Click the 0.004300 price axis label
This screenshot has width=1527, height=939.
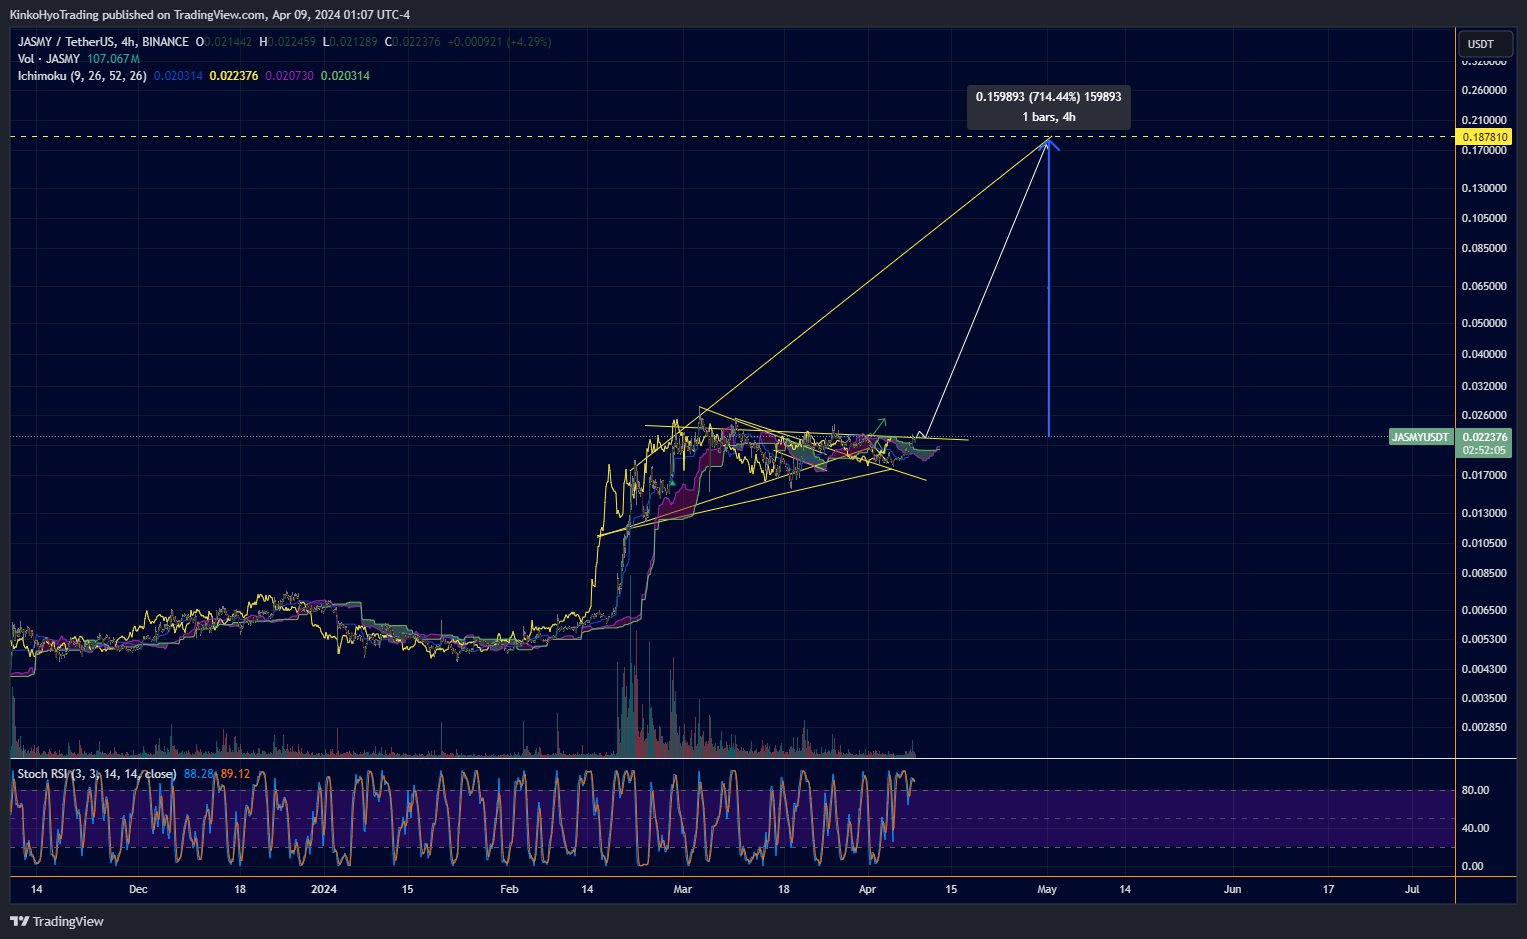coord(1484,669)
